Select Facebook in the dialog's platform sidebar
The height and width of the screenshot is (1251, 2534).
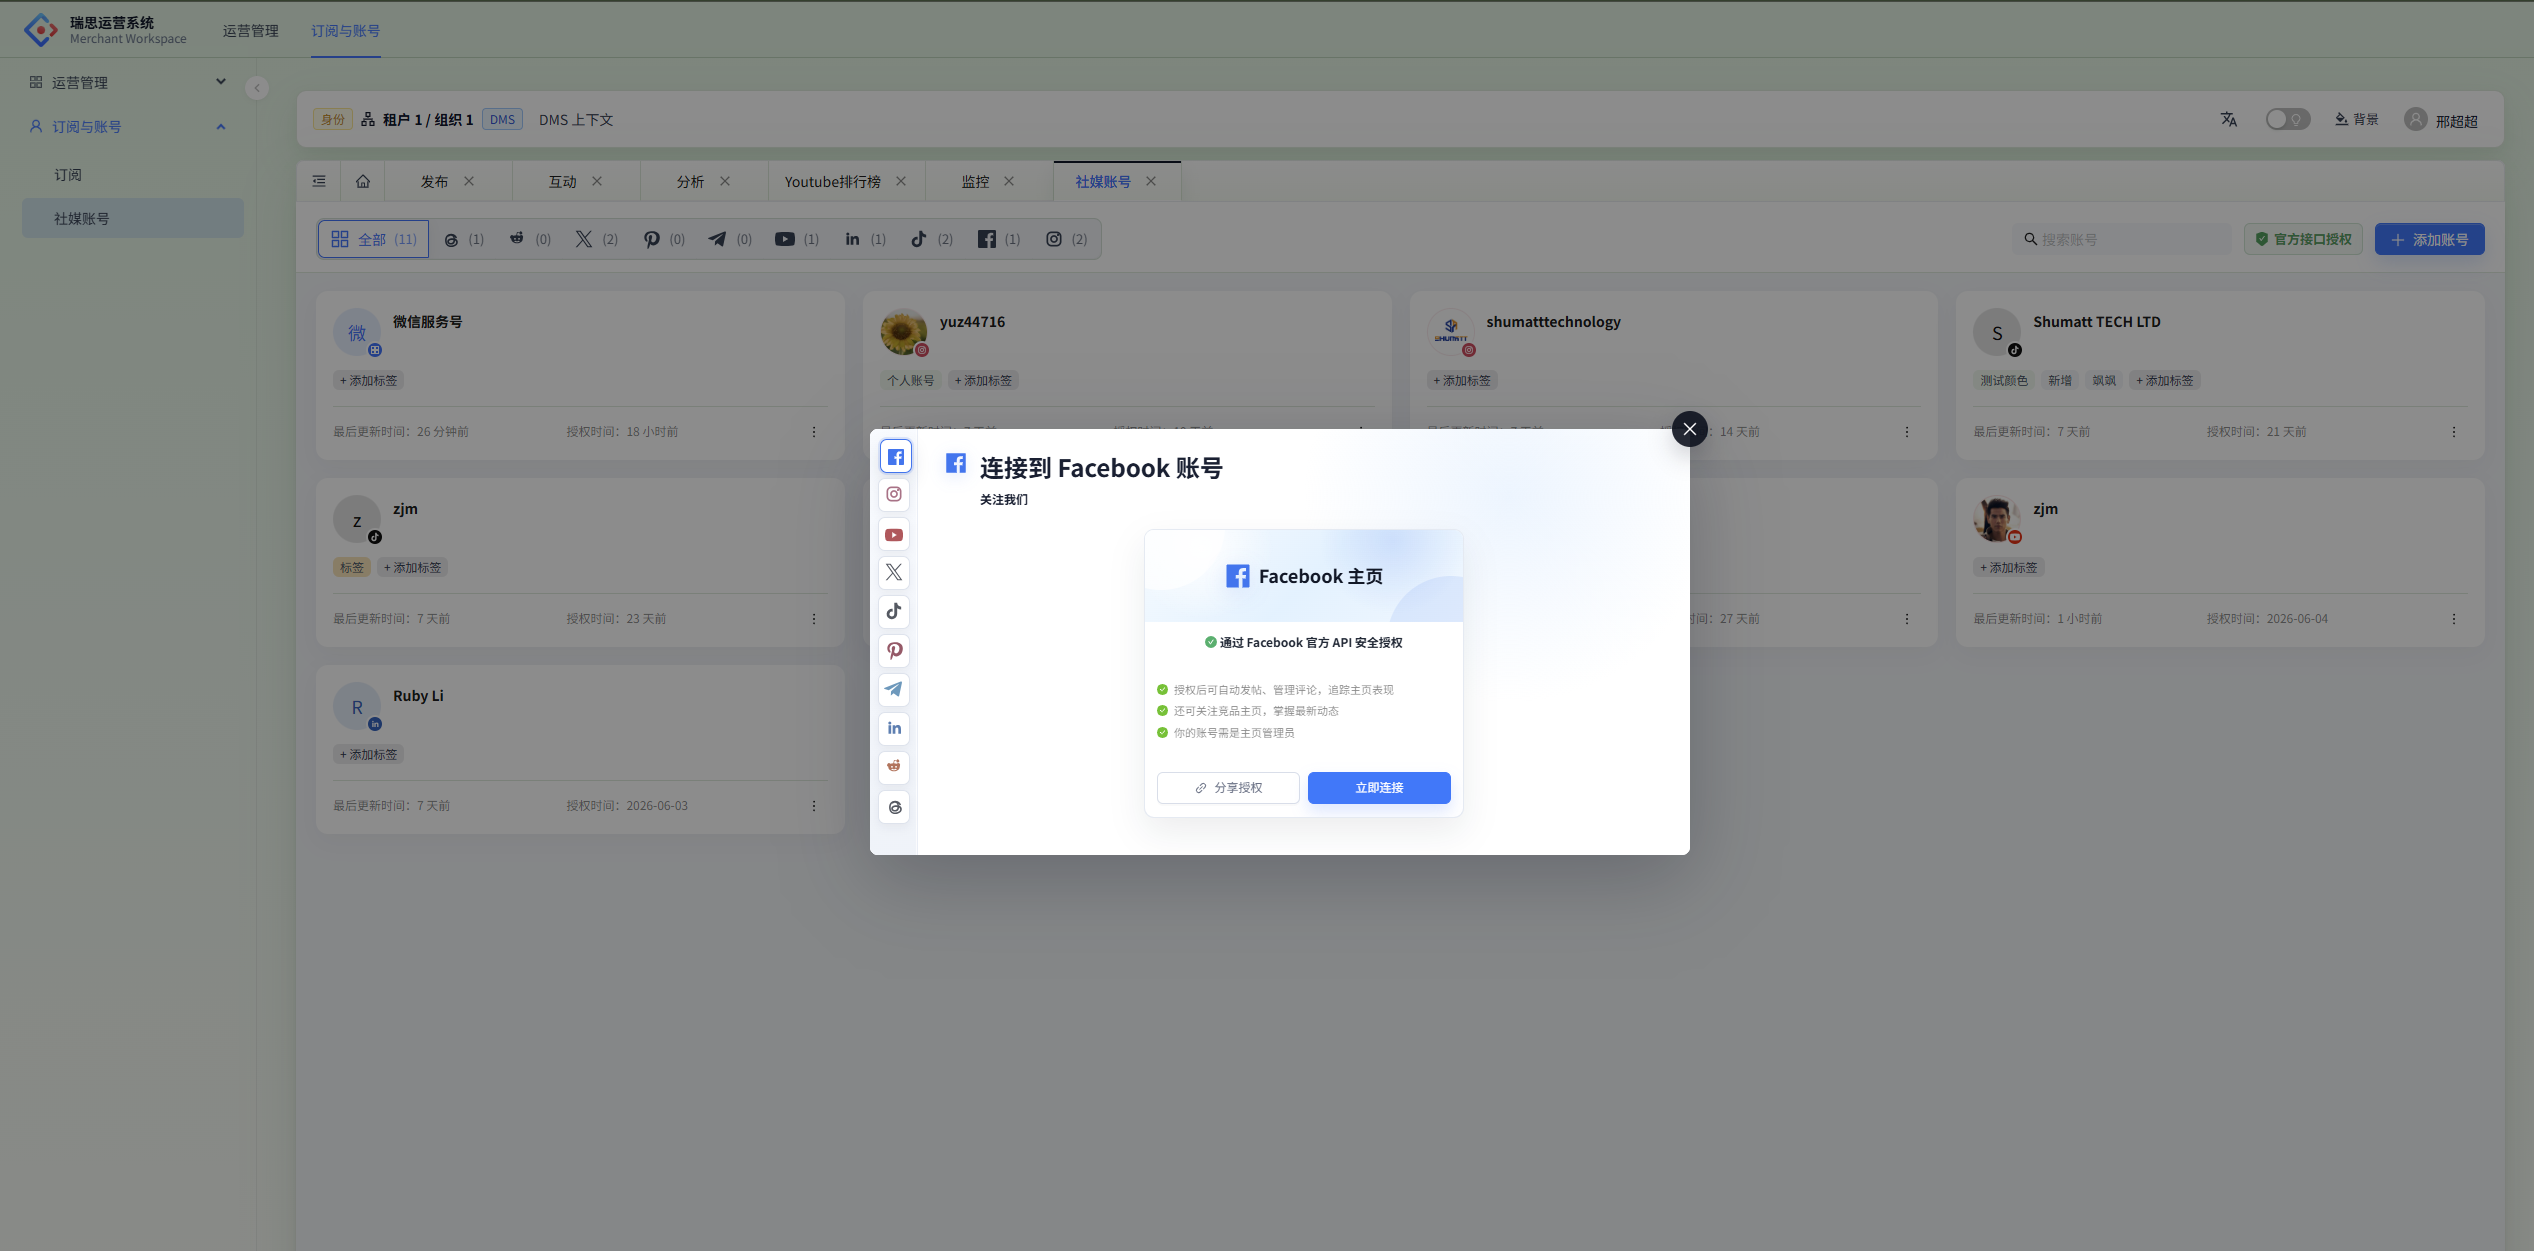[x=895, y=456]
